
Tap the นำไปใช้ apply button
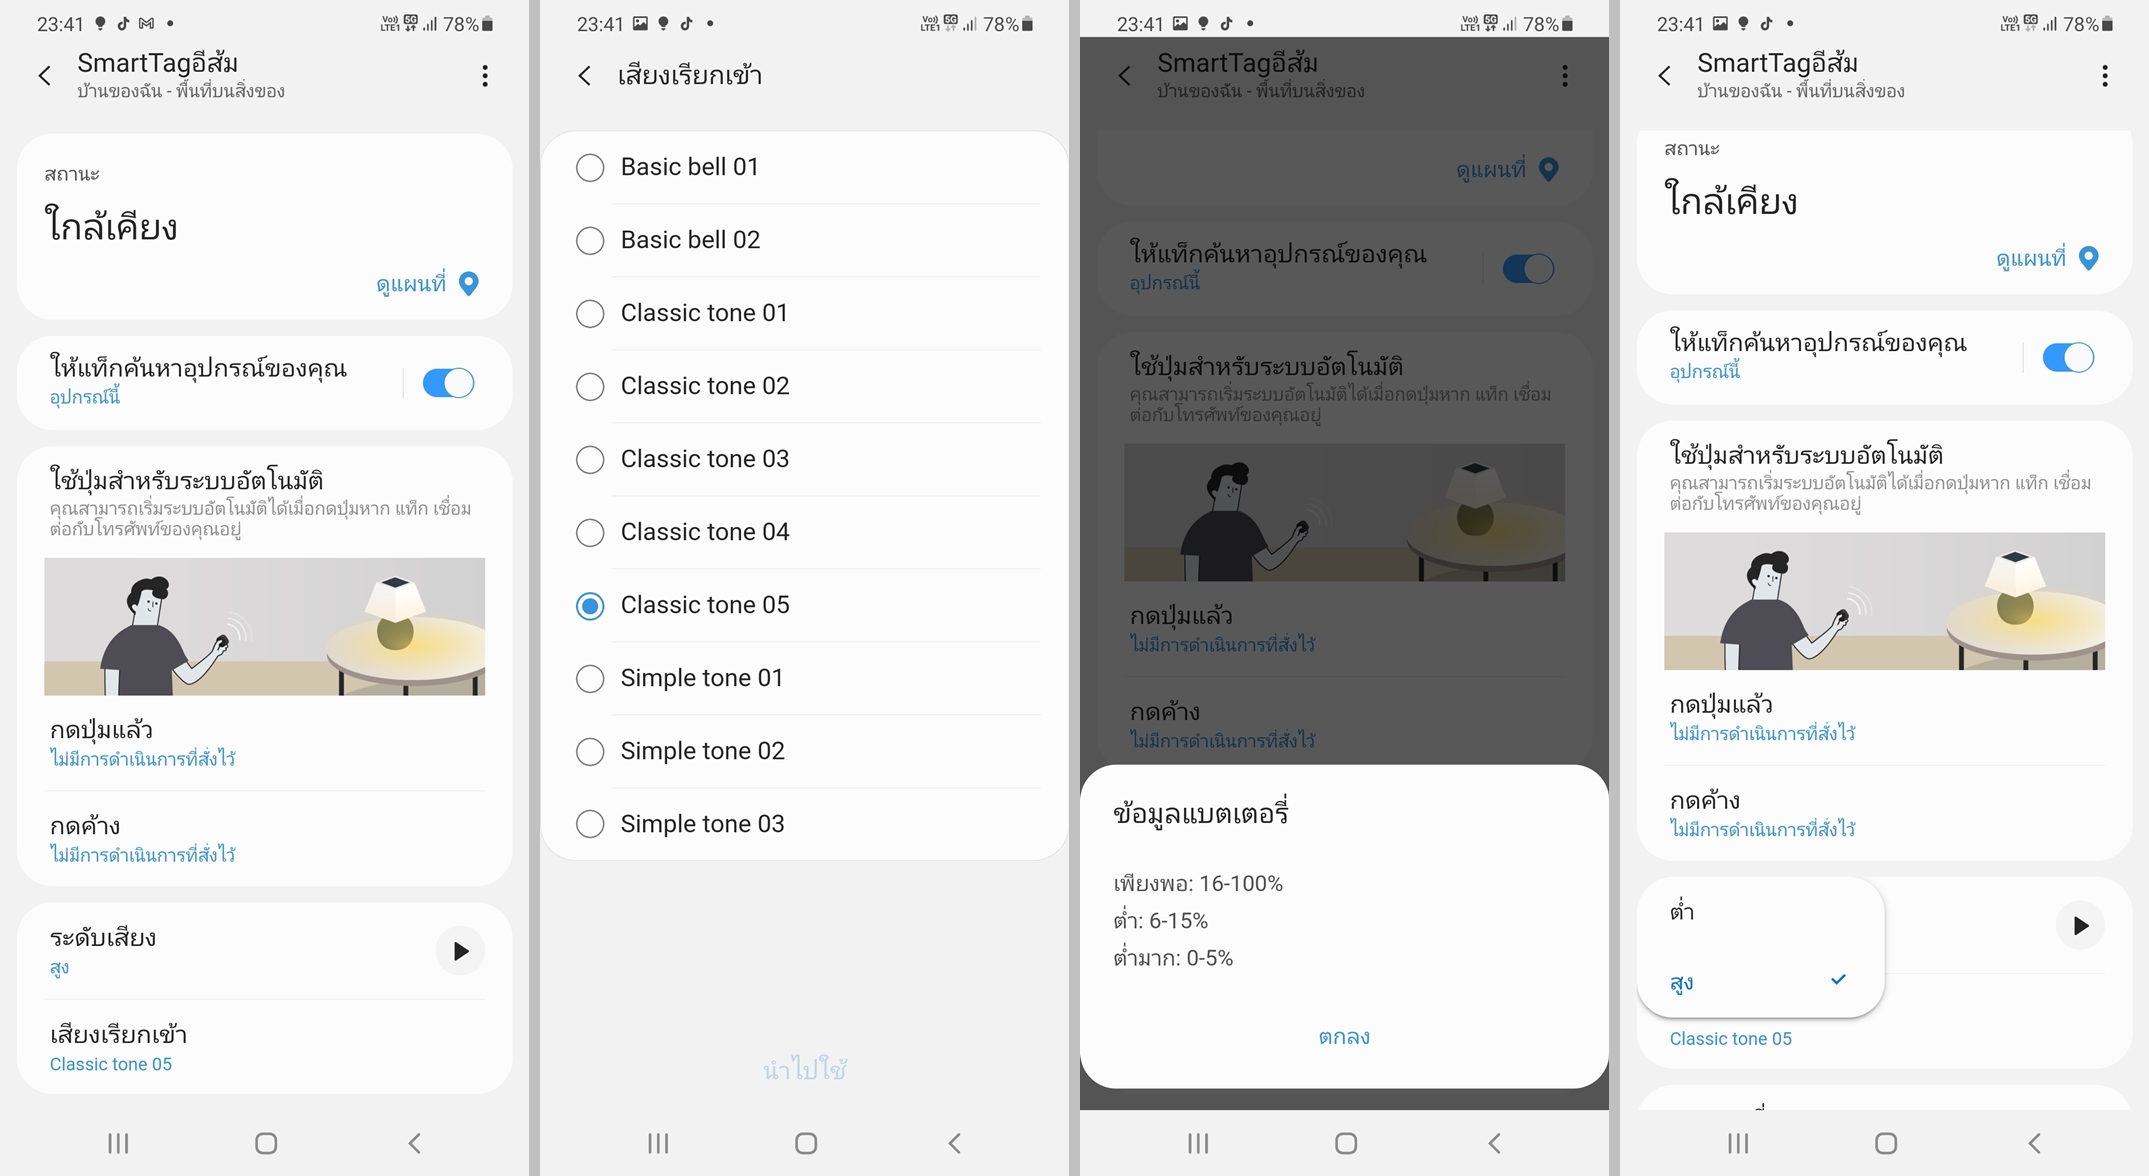click(x=805, y=1070)
